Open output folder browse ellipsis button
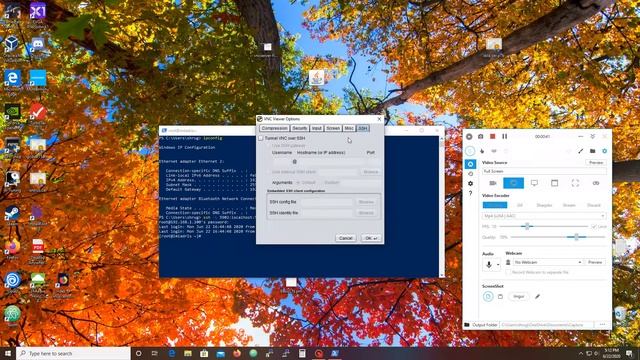640x360 pixels. coord(602,324)
